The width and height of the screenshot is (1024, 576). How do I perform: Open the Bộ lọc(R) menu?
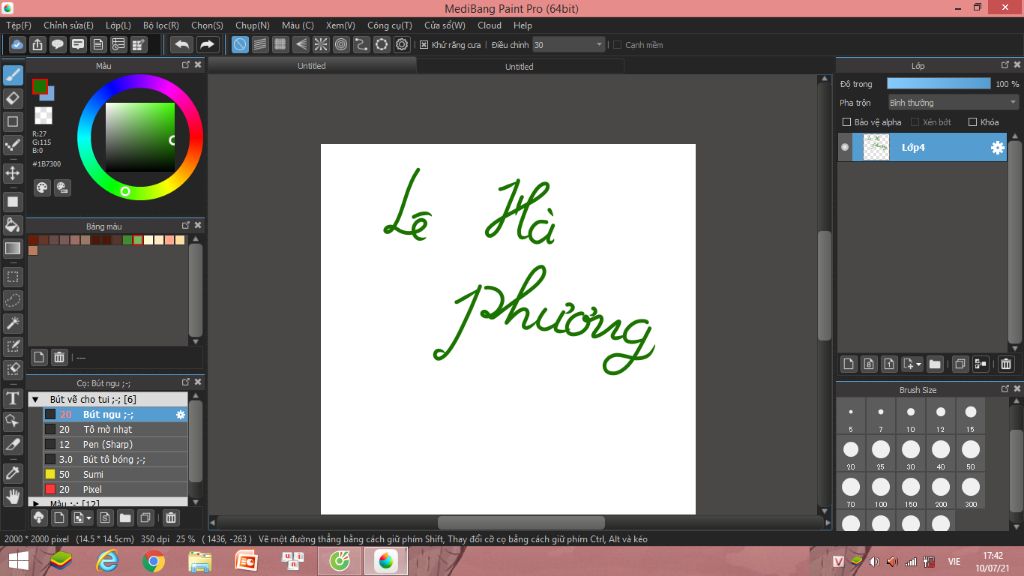click(x=161, y=25)
